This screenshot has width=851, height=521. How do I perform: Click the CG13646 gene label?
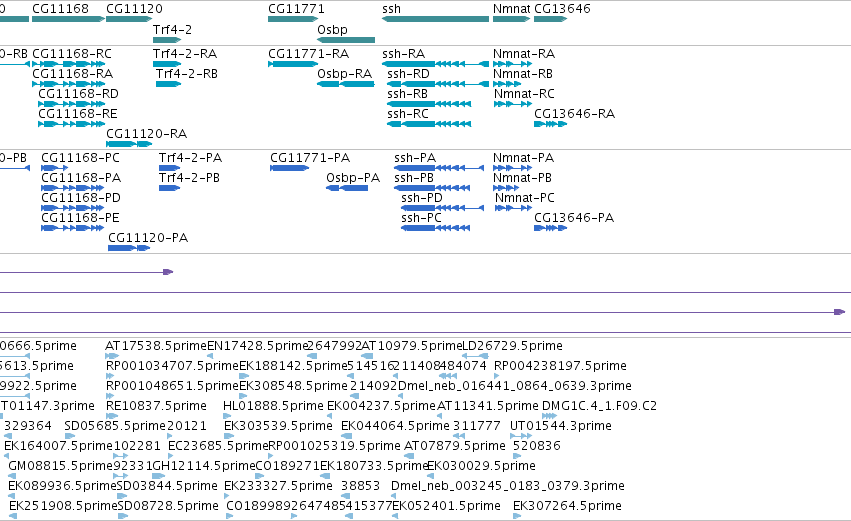(562, 9)
